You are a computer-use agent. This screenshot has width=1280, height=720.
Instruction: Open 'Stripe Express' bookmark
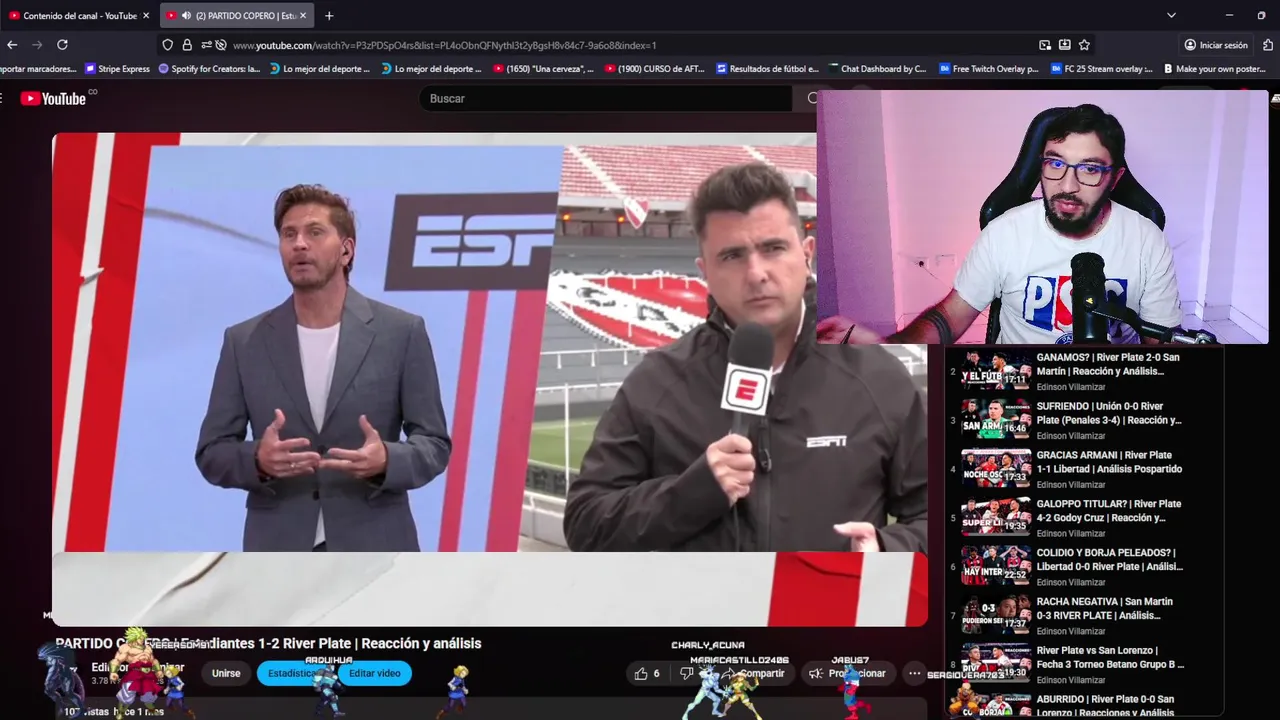[x=117, y=69]
